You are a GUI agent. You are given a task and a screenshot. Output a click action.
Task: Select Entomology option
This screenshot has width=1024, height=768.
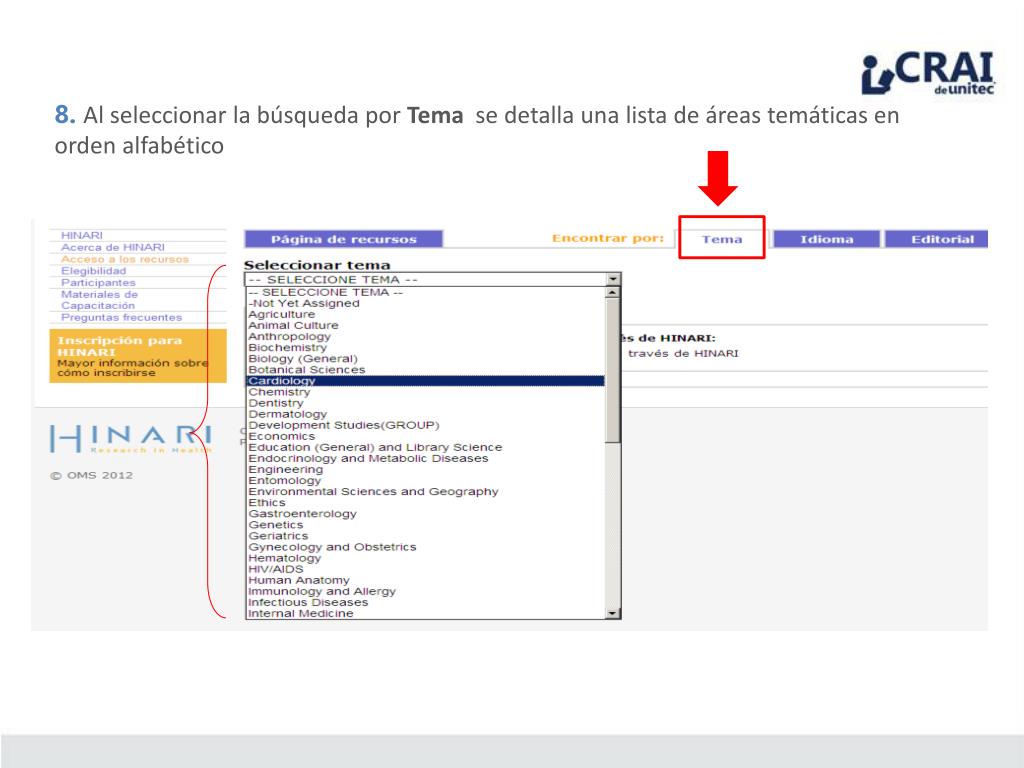[x=426, y=481]
